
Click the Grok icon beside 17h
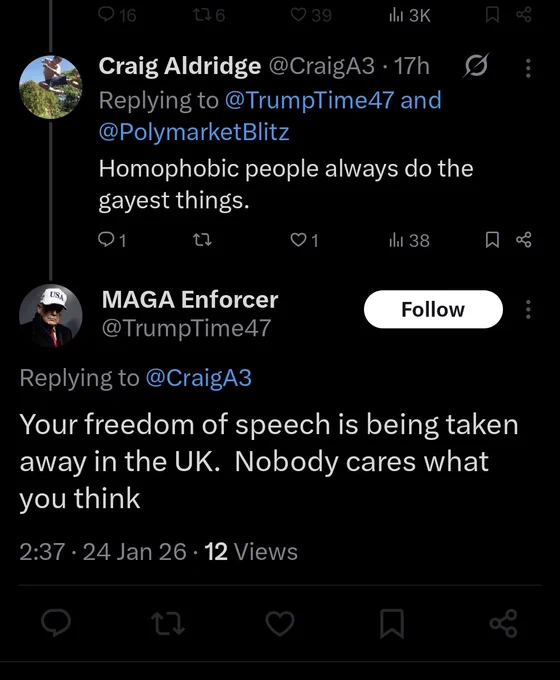click(x=476, y=66)
